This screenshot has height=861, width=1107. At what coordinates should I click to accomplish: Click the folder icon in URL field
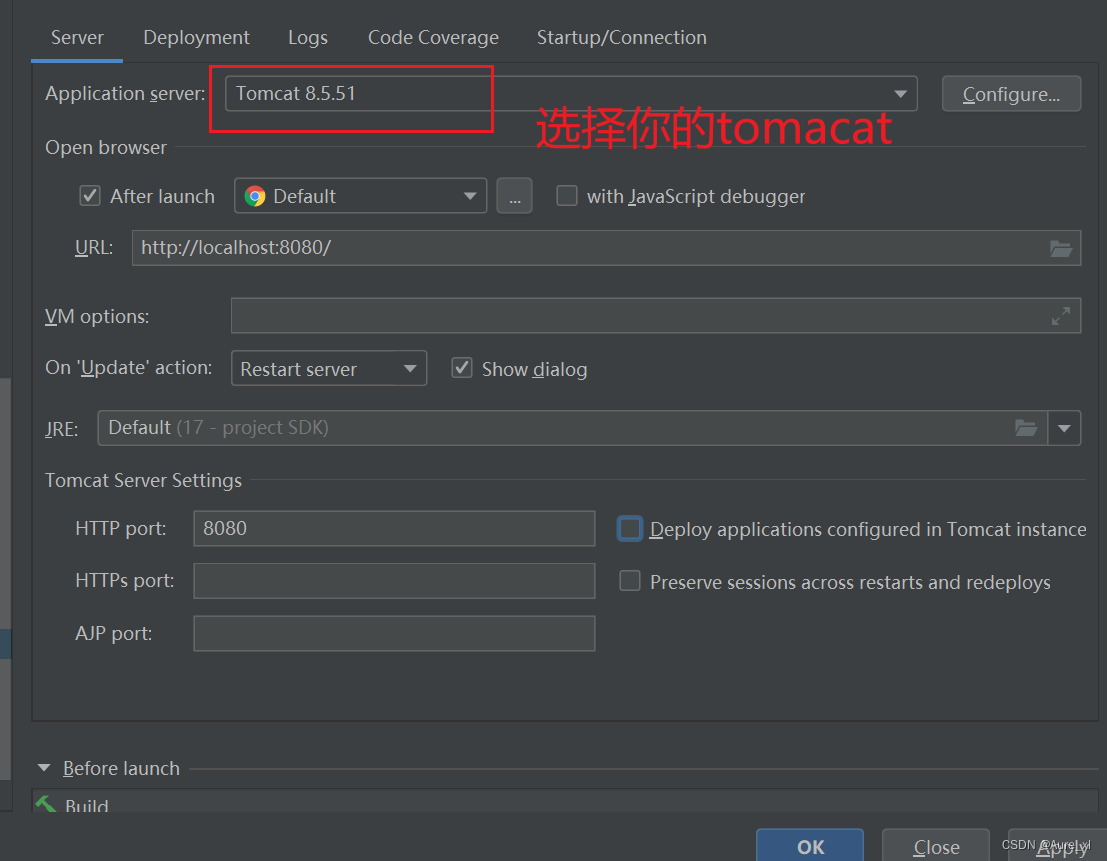pyautogui.click(x=1060, y=248)
